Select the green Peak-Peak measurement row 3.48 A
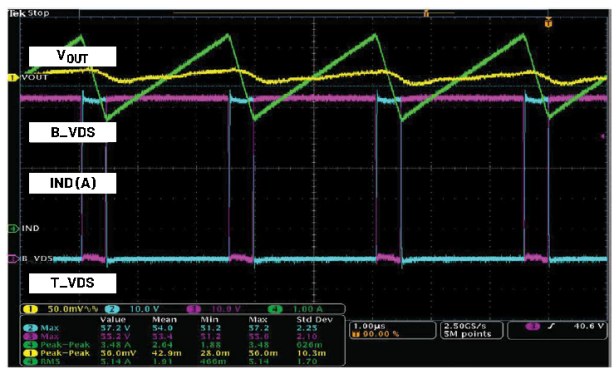The image size is (614, 369). pos(182,345)
